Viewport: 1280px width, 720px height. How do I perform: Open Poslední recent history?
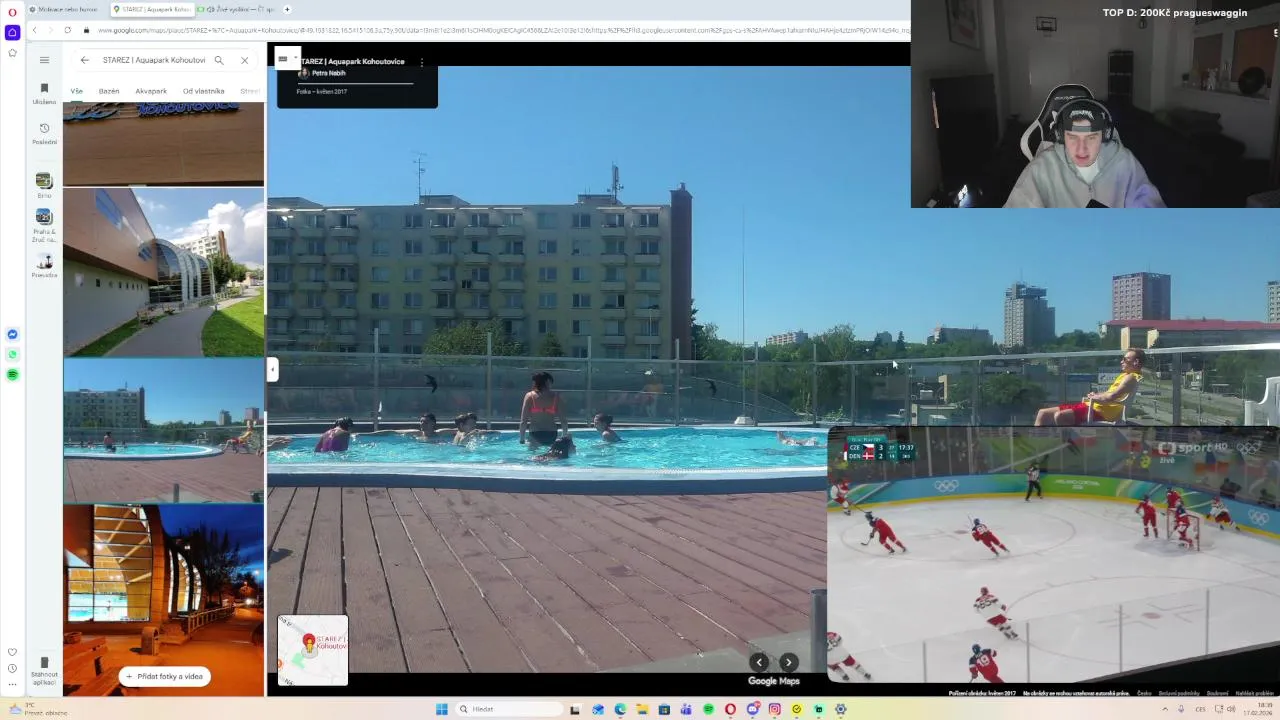coord(44,134)
